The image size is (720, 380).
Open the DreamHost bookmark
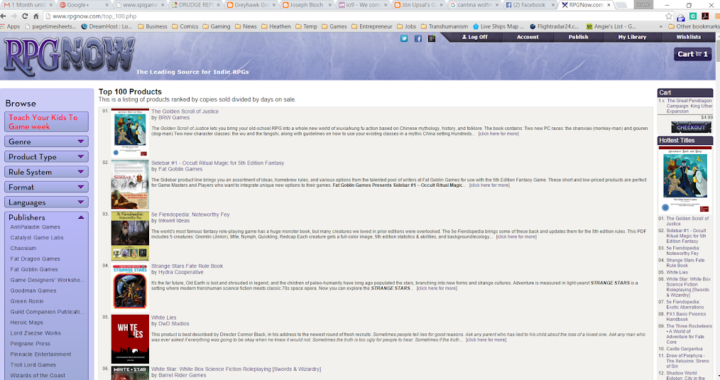[x=107, y=27]
